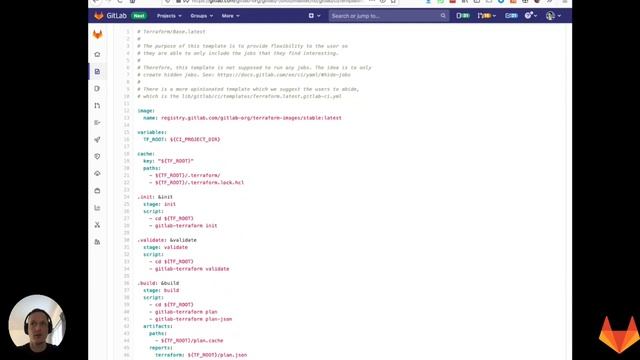The height and width of the screenshot is (360, 640).
Task: Click the '# Terraform/Base.latest' comment line
Action: tap(171, 31)
